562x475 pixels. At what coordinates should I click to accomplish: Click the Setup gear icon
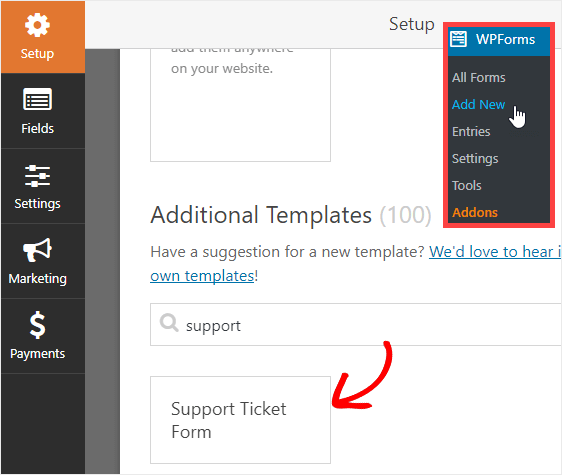click(37, 25)
